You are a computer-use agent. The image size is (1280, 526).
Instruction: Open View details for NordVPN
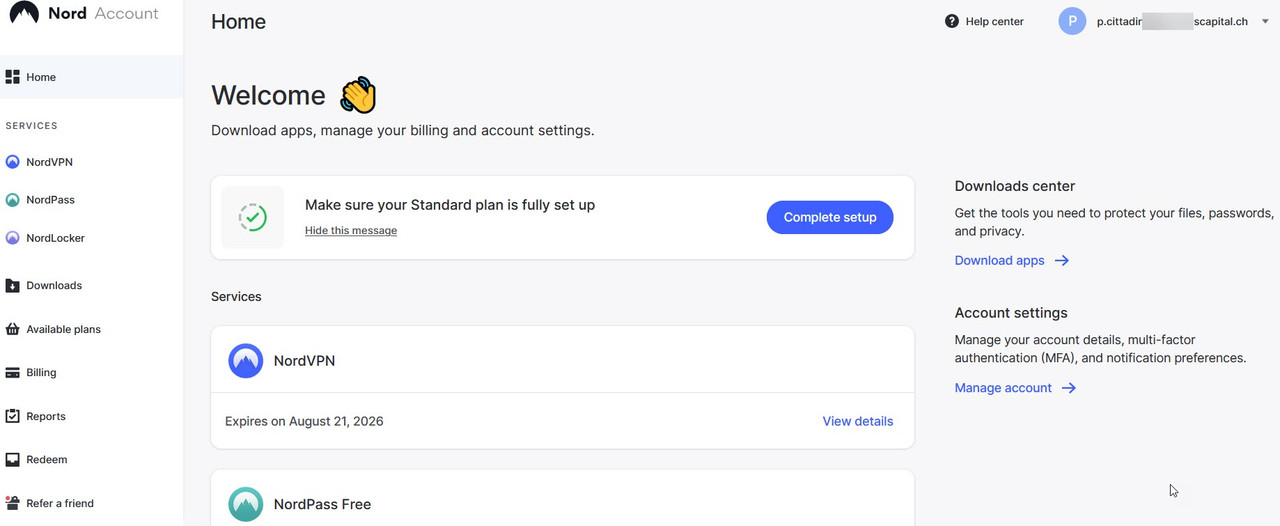857,421
